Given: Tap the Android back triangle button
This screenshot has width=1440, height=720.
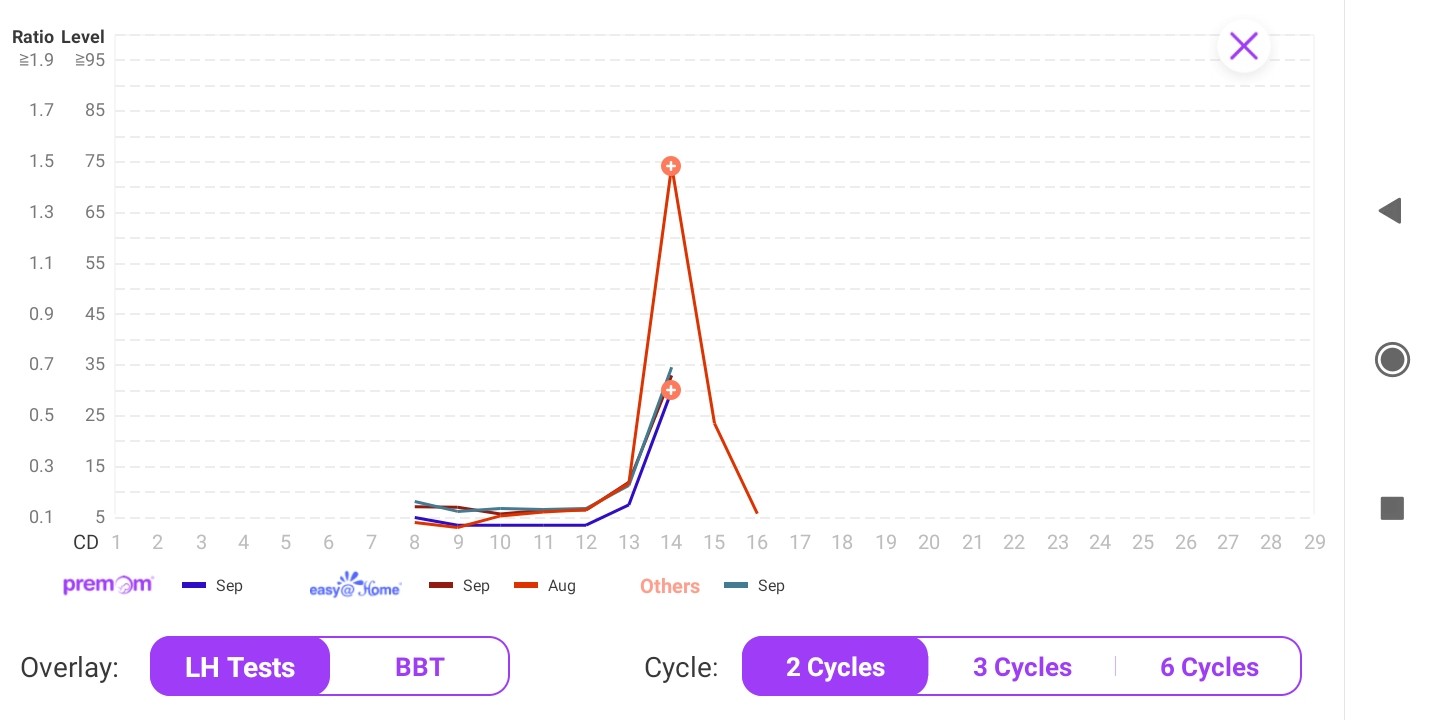Looking at the screenshot, I should tap(1391, 211).
